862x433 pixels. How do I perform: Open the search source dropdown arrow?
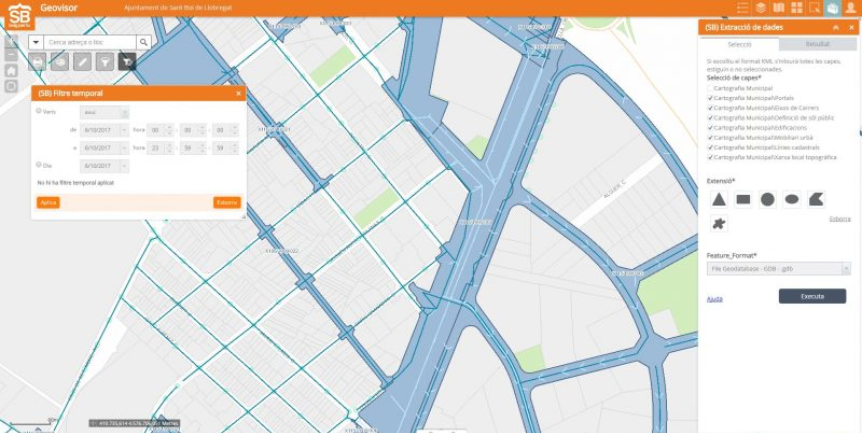[x=36, y=42]
